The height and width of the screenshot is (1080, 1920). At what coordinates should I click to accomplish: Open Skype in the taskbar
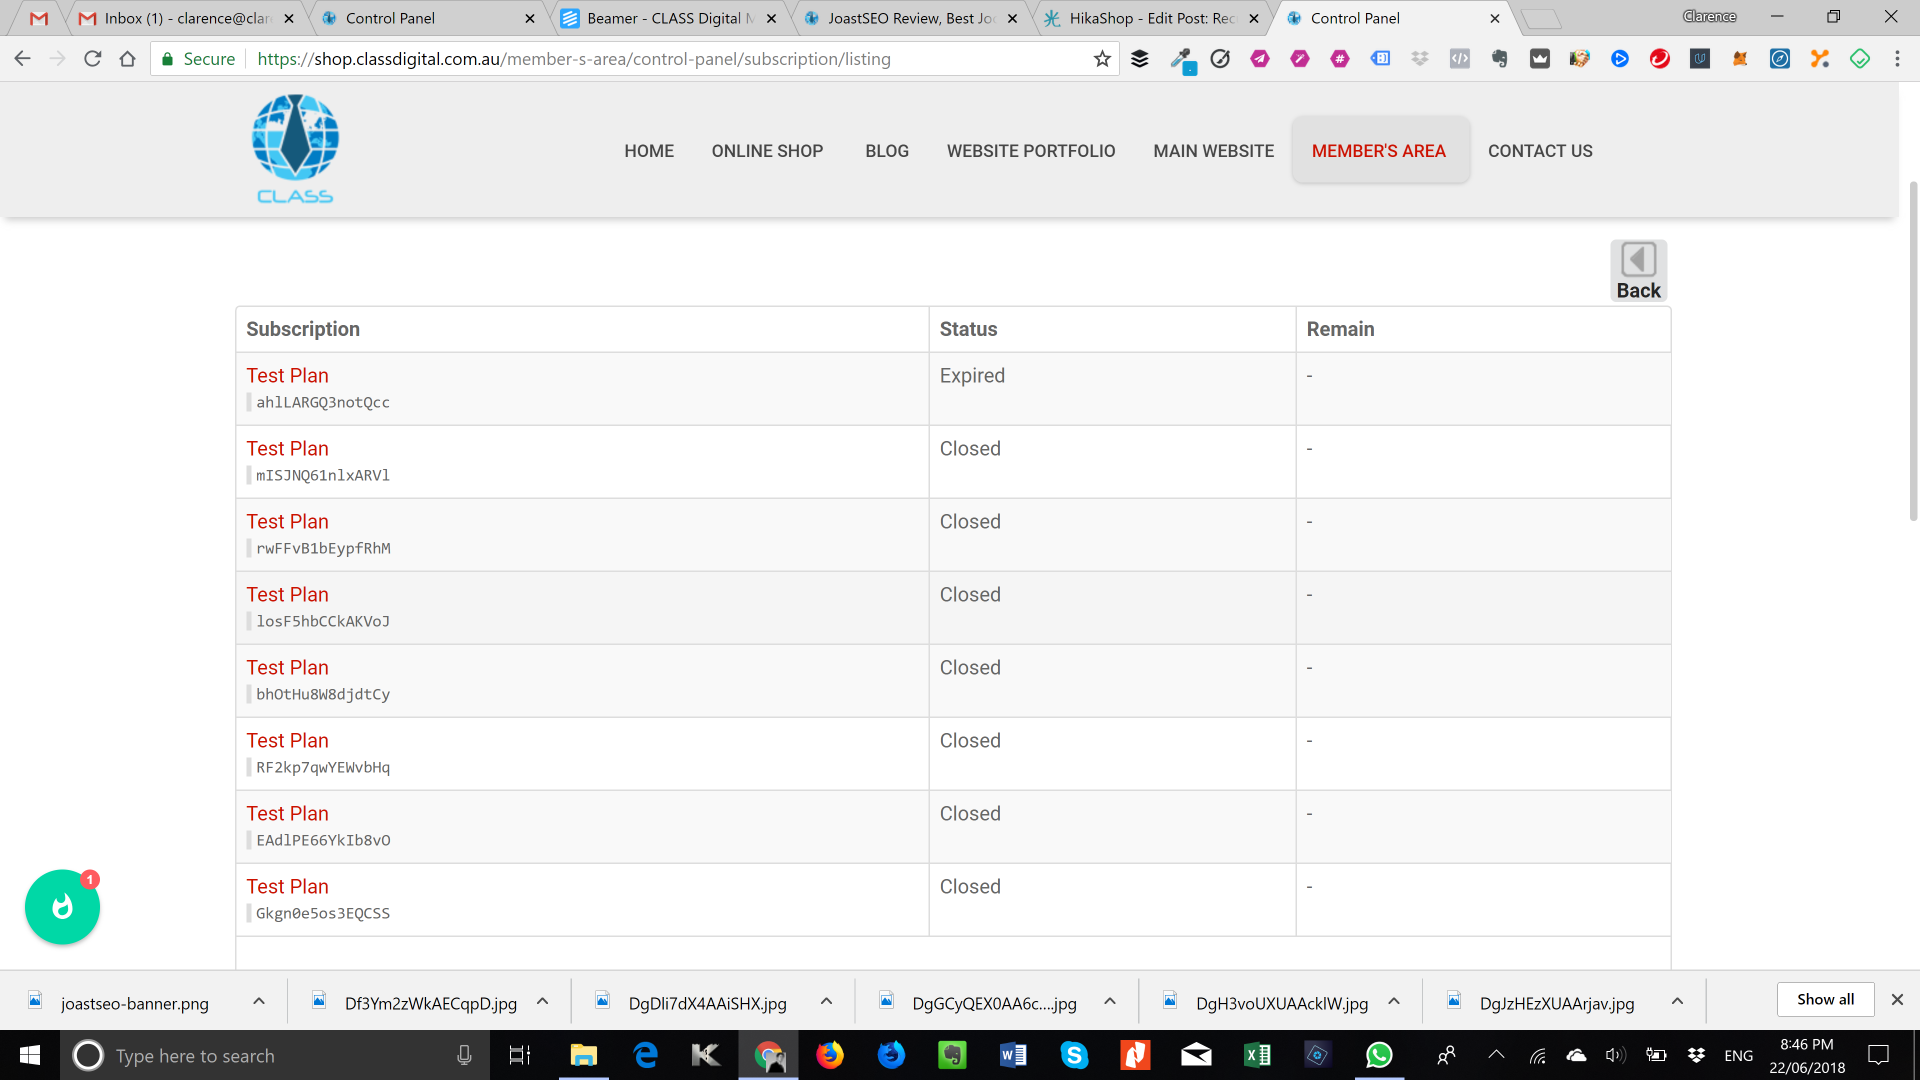1074,1055
